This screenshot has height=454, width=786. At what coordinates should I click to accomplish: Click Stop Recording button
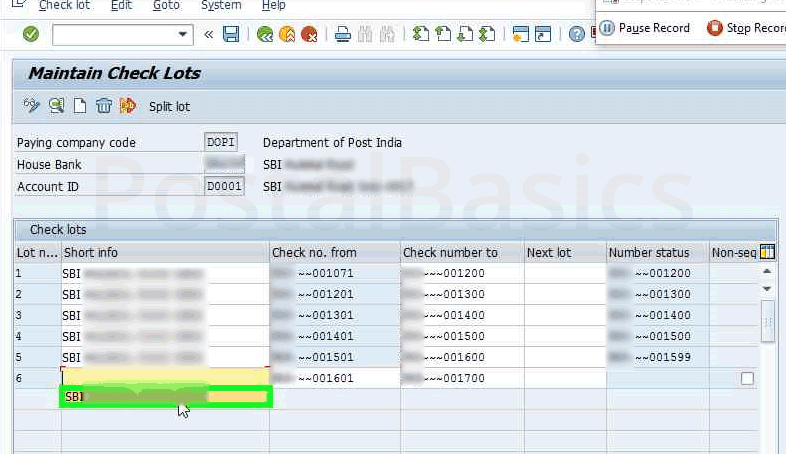click(747, 28)
